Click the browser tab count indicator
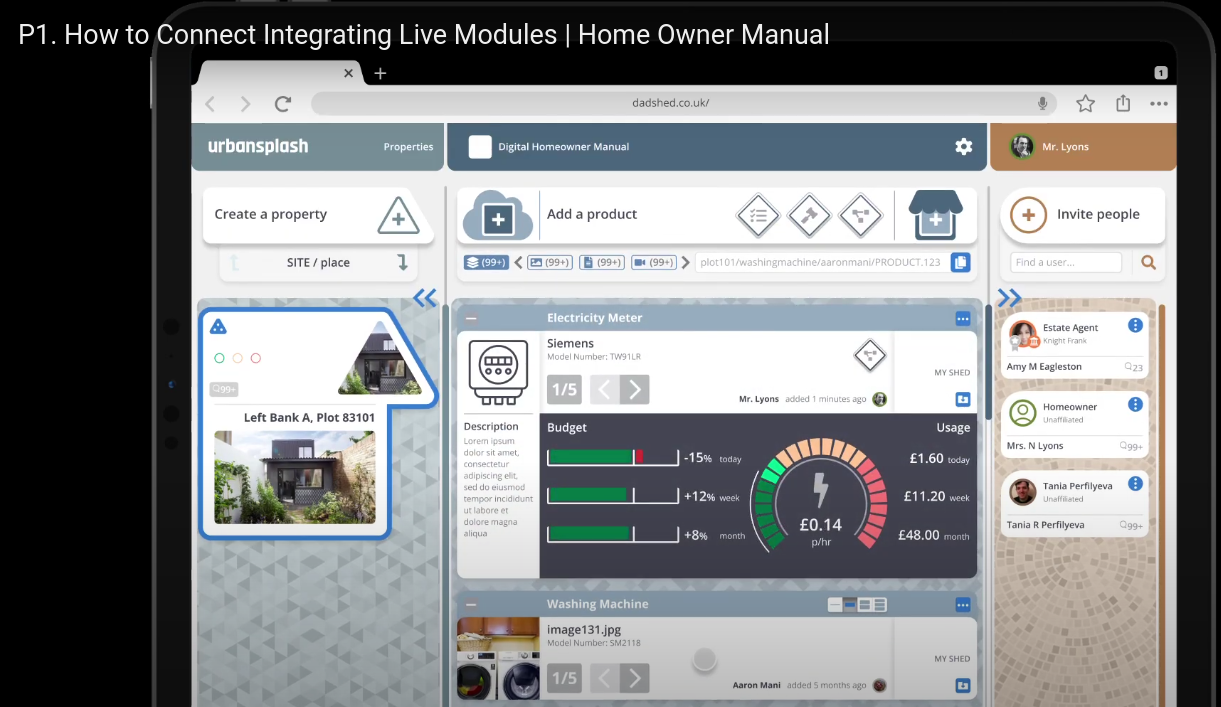The width and height of the screenshot is (1221, 707). (x=1160, y=73)
